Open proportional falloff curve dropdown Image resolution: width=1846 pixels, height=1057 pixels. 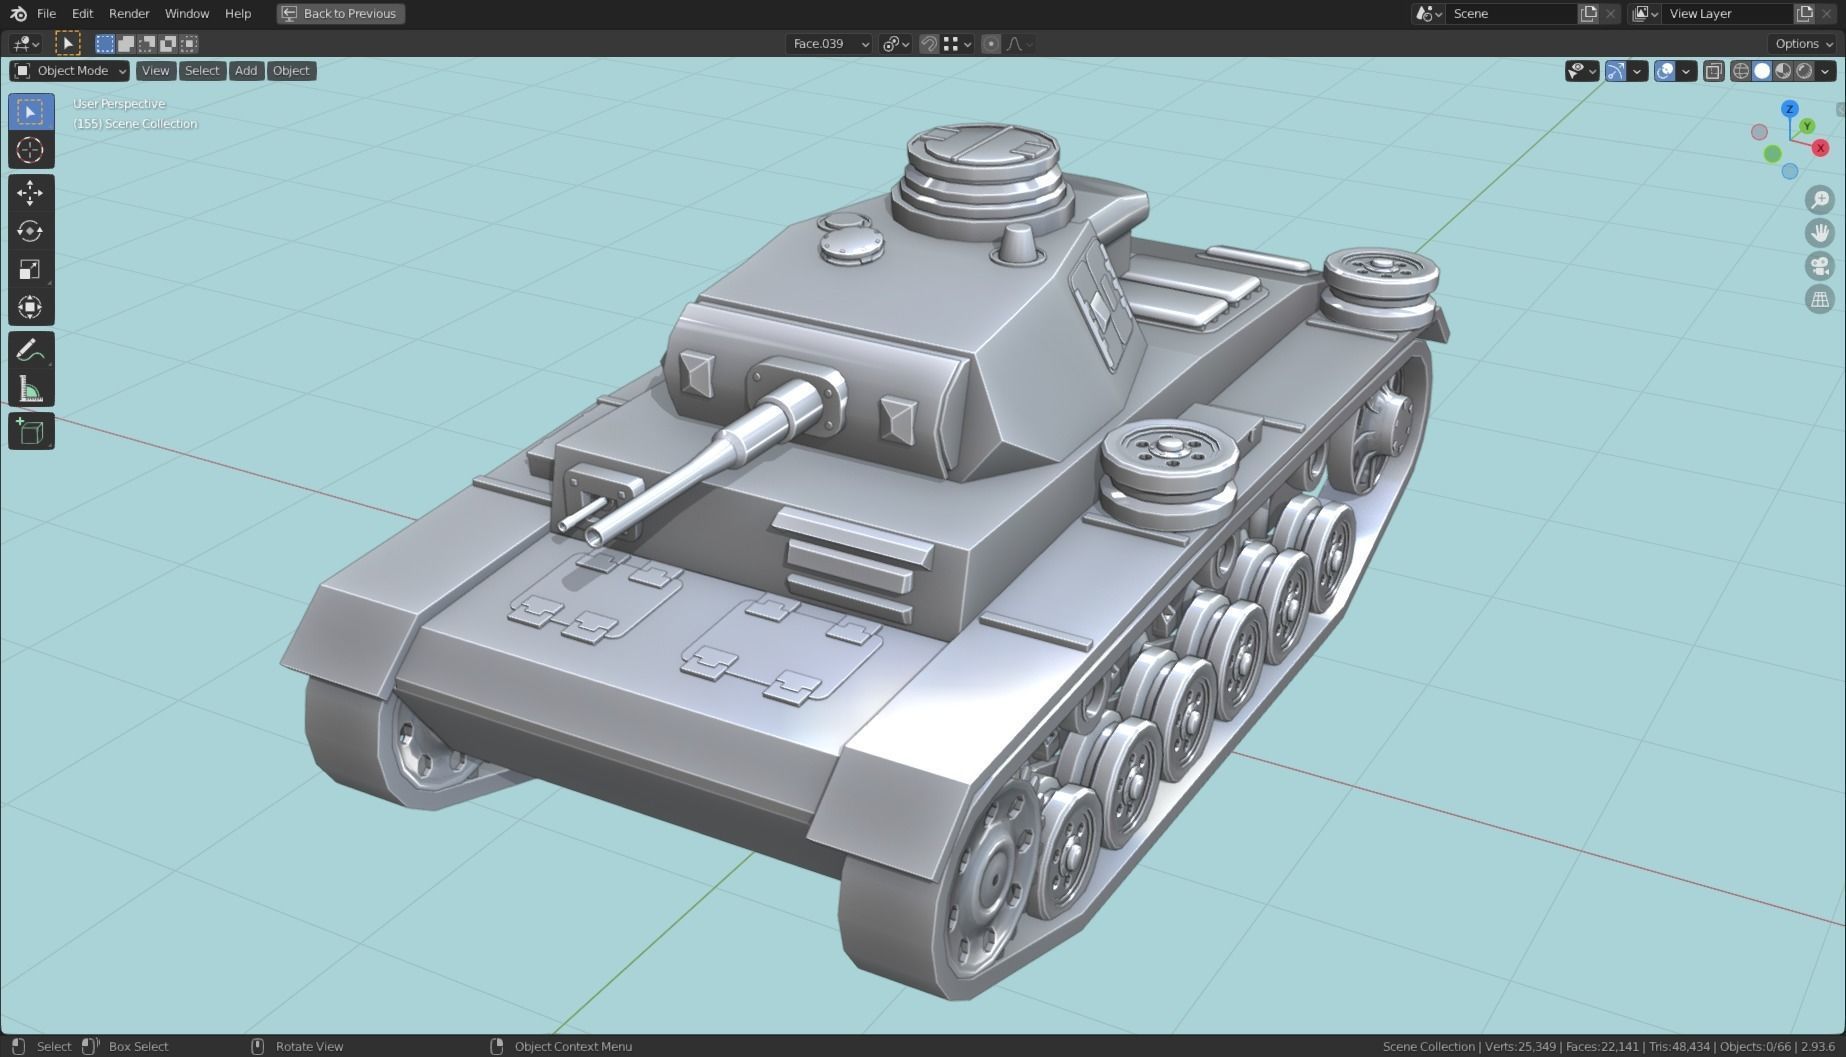pos(1020,43)
